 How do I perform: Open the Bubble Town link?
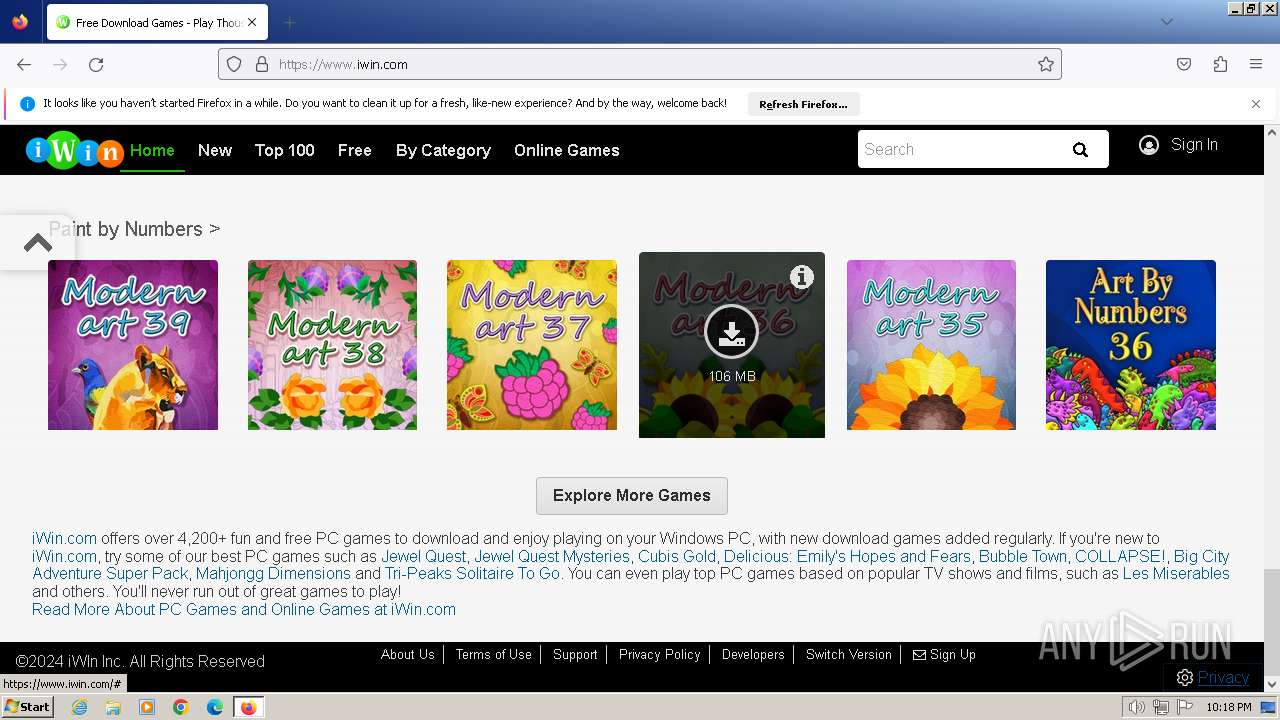(1023, 556)
